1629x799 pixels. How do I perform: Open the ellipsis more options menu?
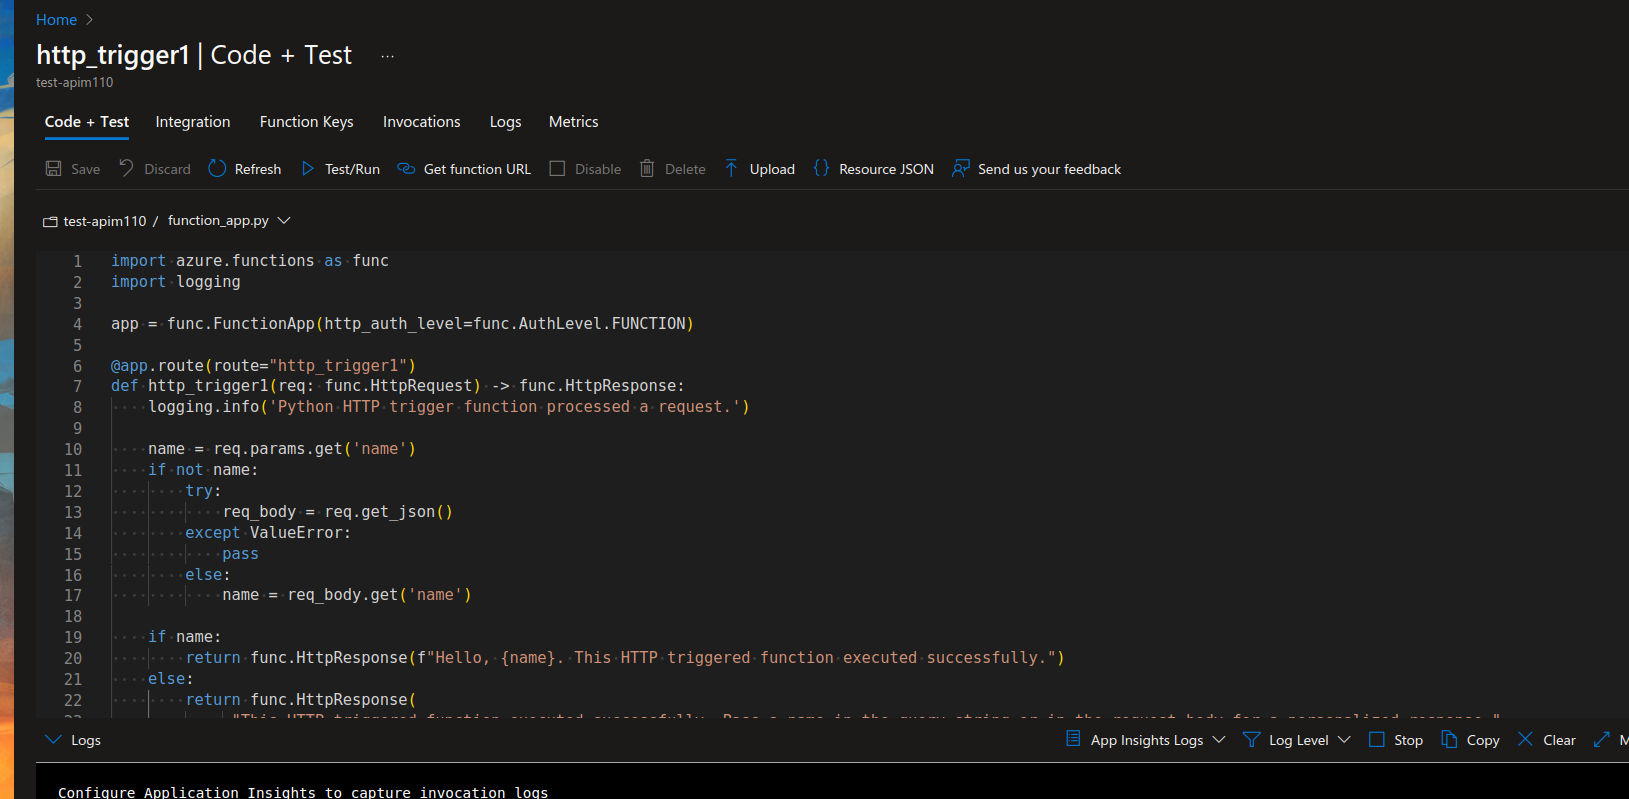click(388, 56)
